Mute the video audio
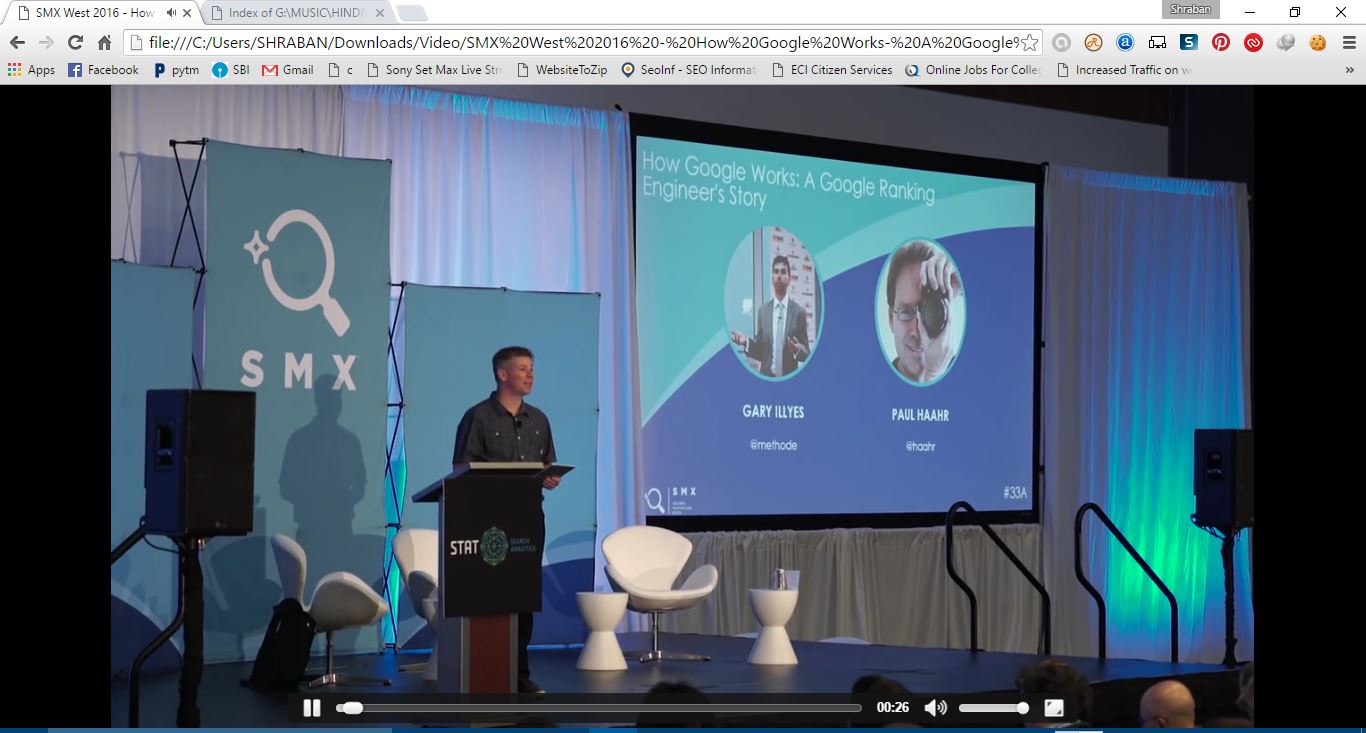 (936, 707)
